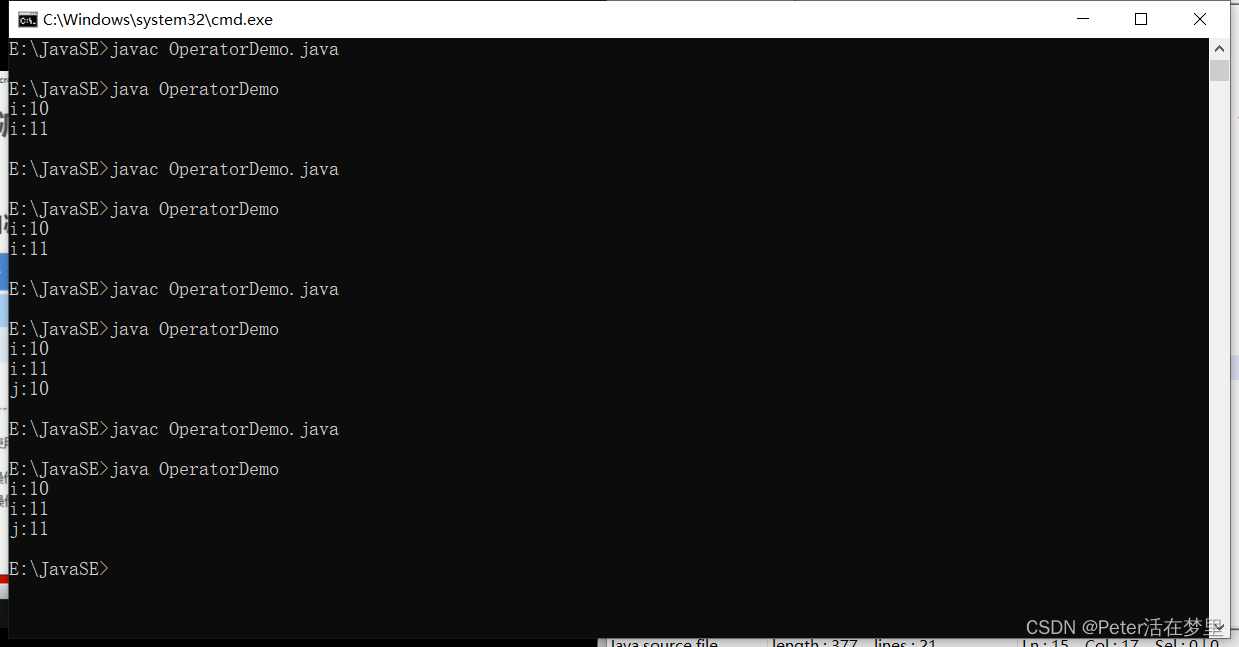Select the output line 'j:11'
The height and width of the screenshot is (647, 1239).
(29, 529)
